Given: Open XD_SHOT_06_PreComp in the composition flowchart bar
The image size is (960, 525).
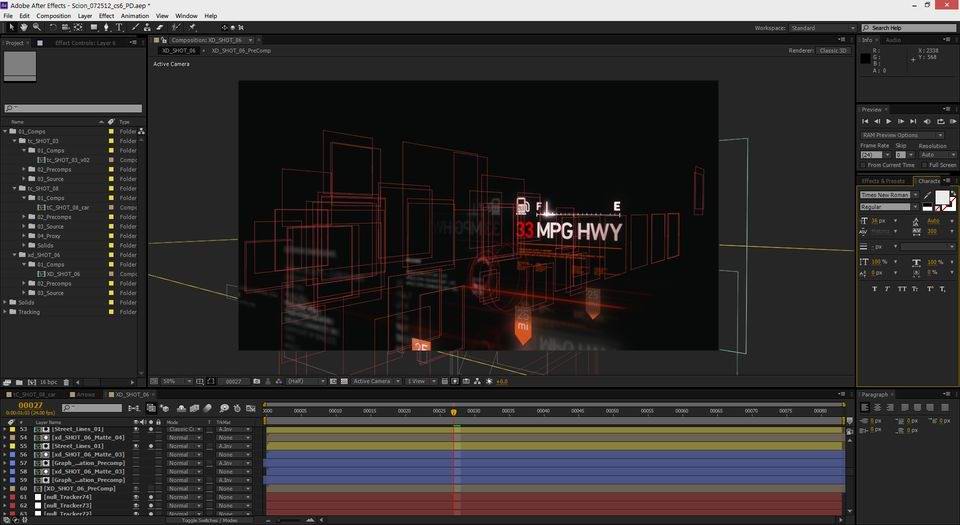Looking at the screenshot, I should [241, 51].
